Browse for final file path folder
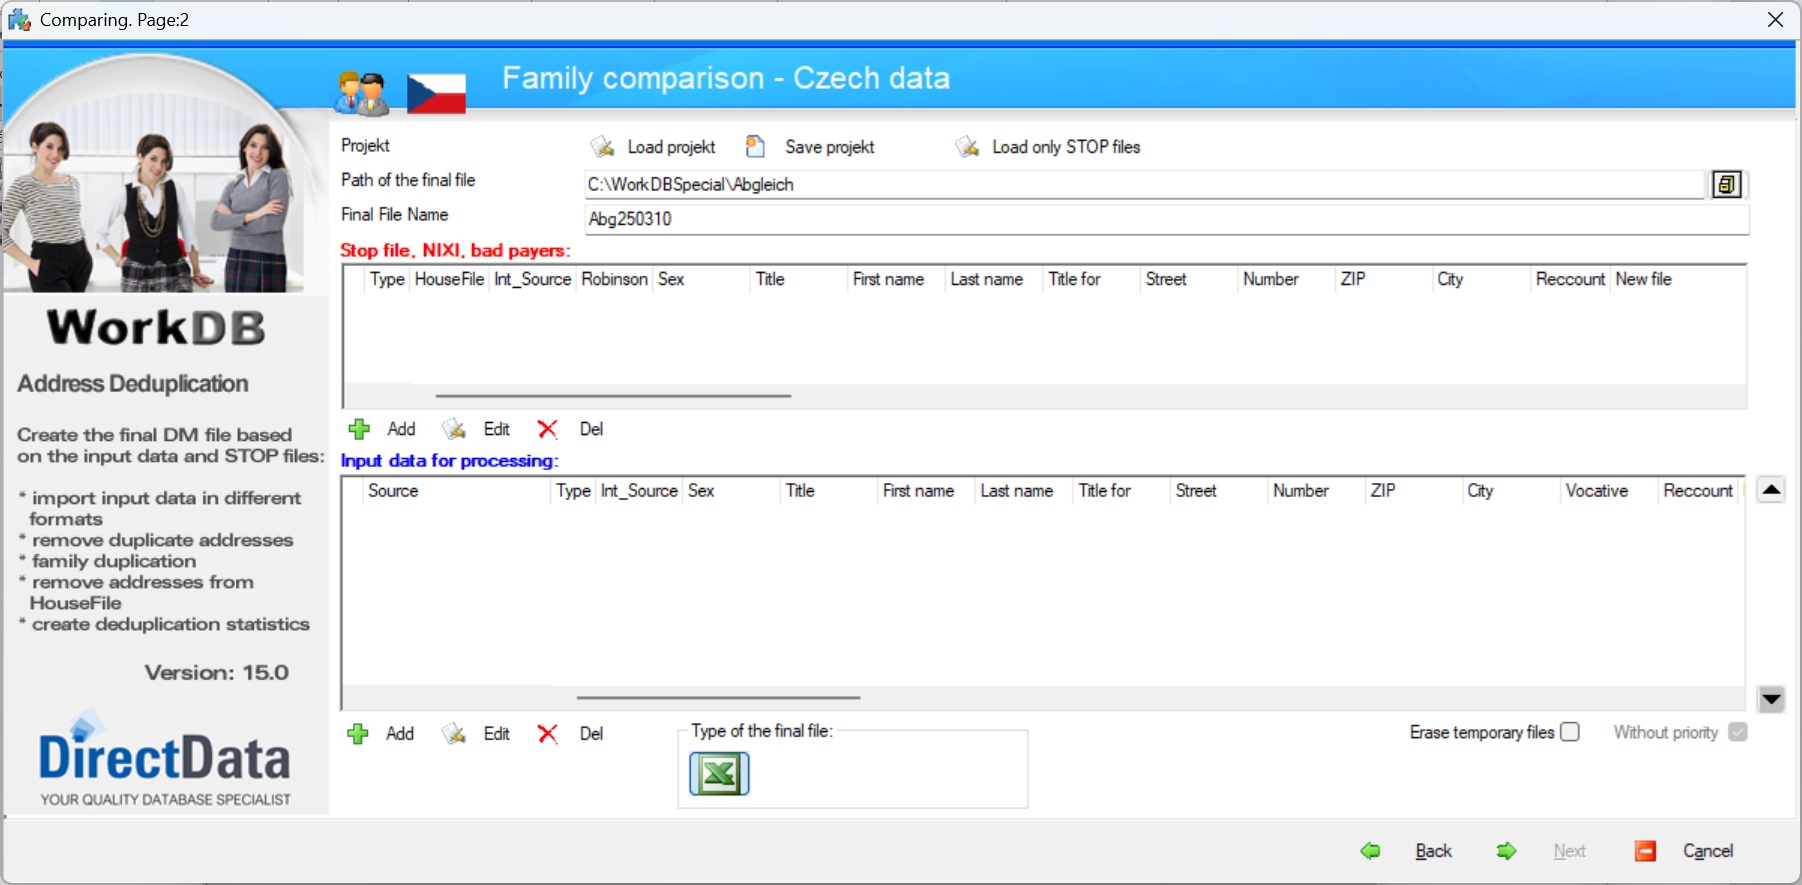This screenshot has width=1802, height=885. 1727,184
